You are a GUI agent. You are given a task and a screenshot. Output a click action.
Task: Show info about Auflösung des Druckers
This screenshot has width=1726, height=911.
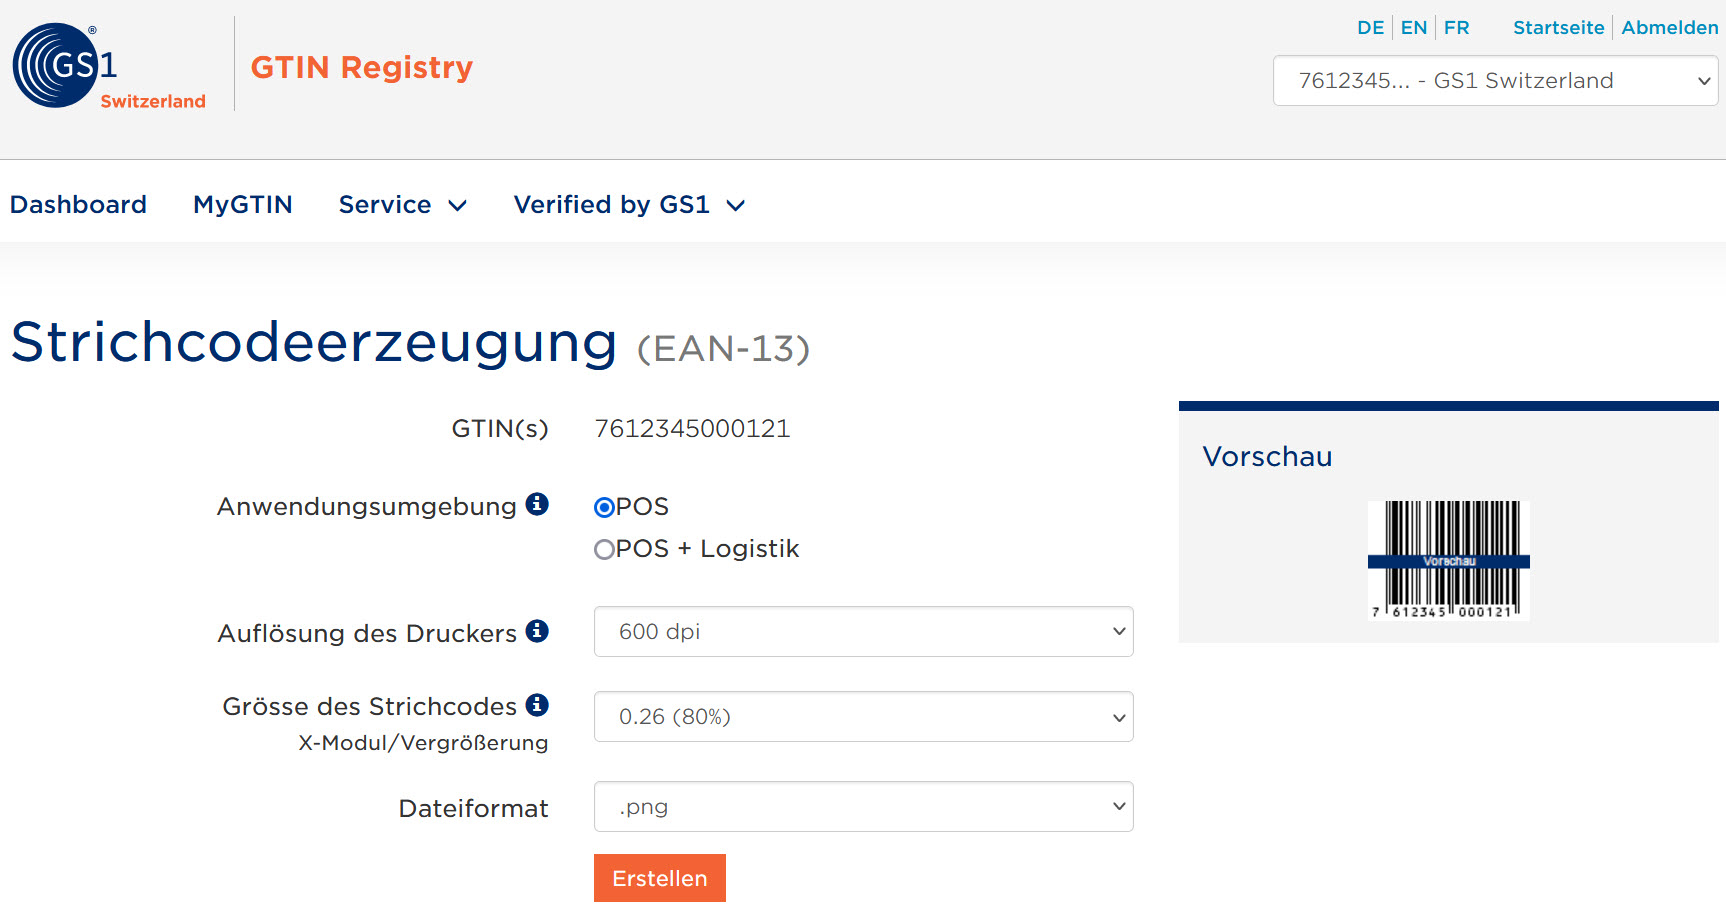pos(539,631)
